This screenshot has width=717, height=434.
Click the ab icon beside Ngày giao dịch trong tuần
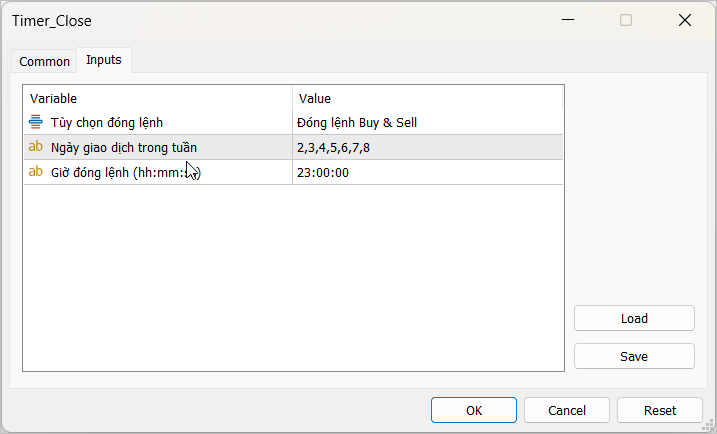tap(36, 148)
